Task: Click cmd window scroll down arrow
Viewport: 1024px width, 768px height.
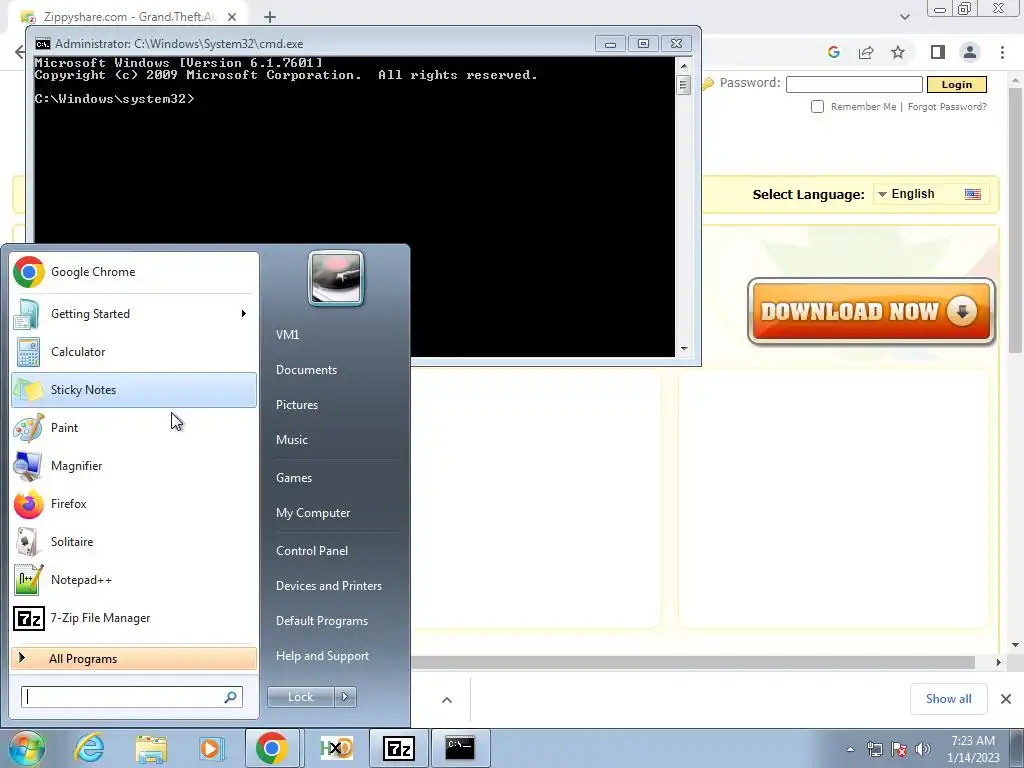Action: coord(684,349)
